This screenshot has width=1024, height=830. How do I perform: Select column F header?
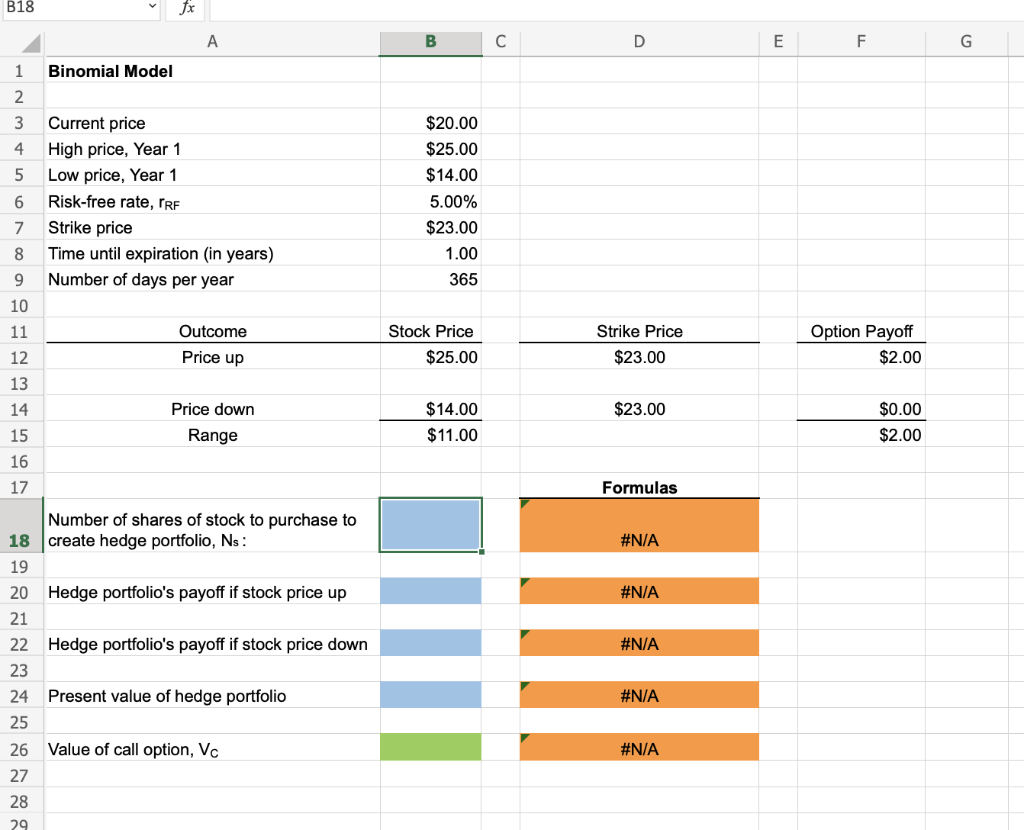pyautogui.click(x=861, y=42)
